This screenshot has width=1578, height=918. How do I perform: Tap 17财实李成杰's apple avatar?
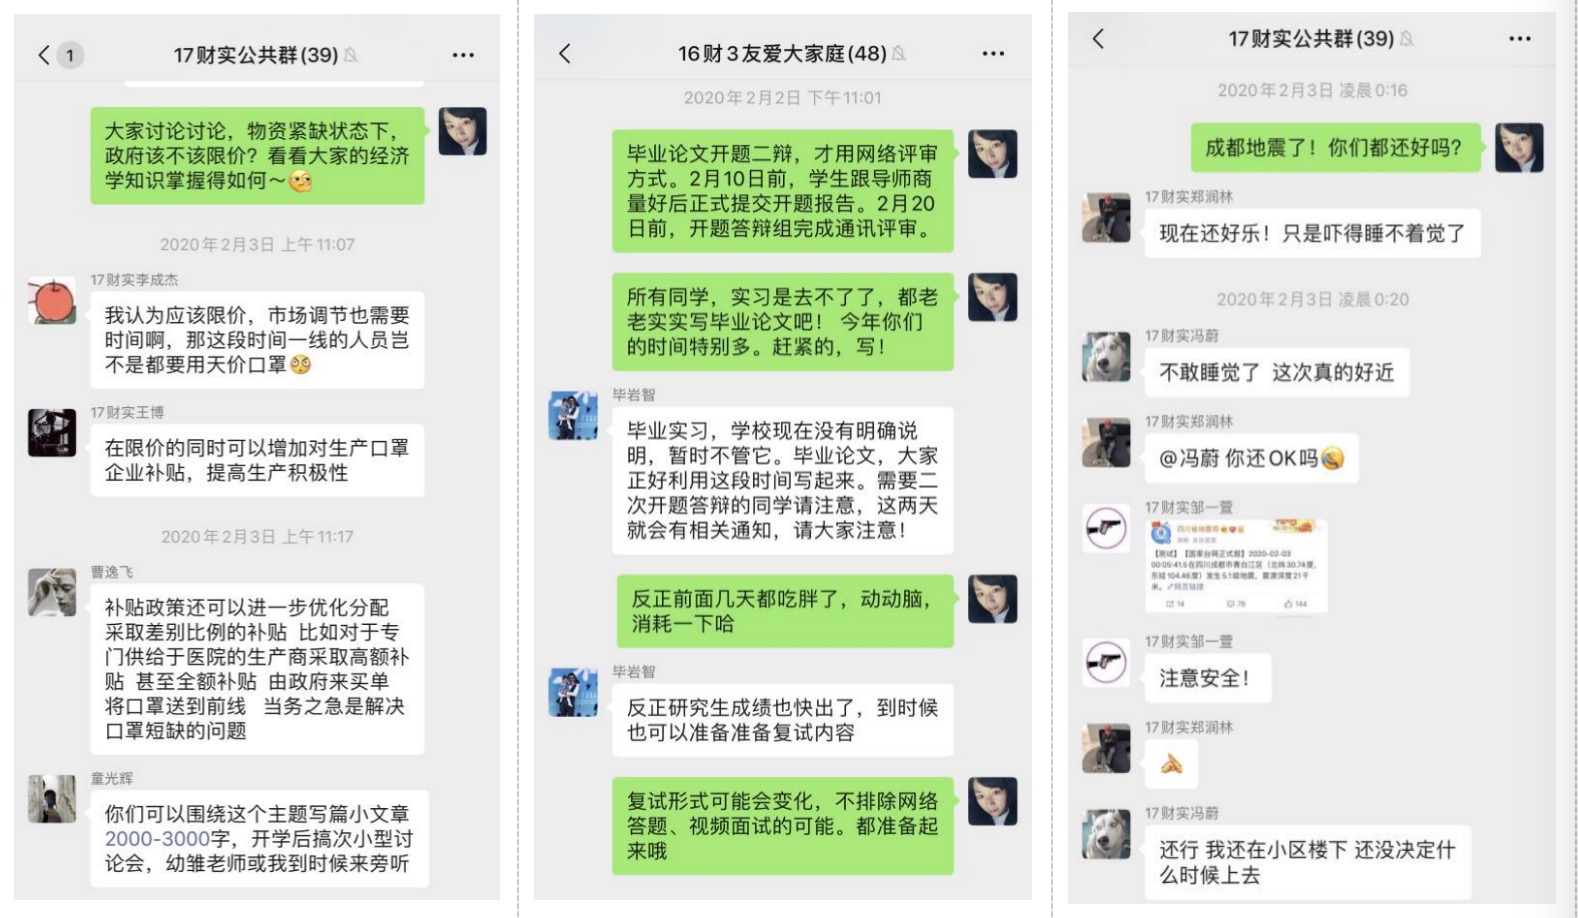tap(52, 301)
